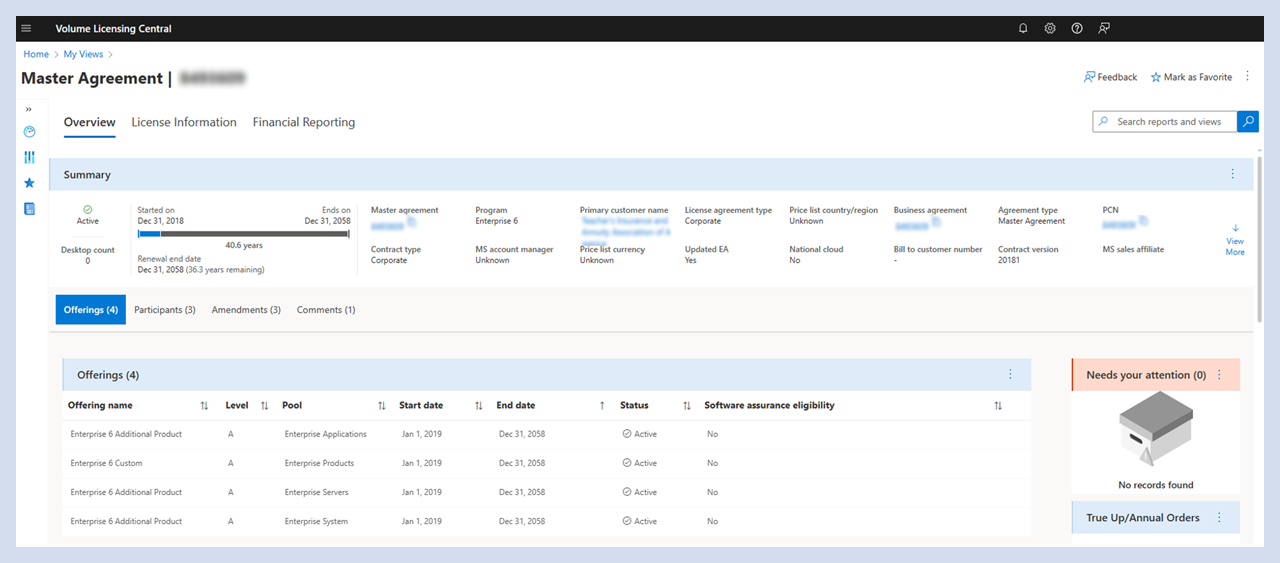The height and width of the screenshot is (563, 1280).
Task: Sort by Level column
Action: pos(264,406)
